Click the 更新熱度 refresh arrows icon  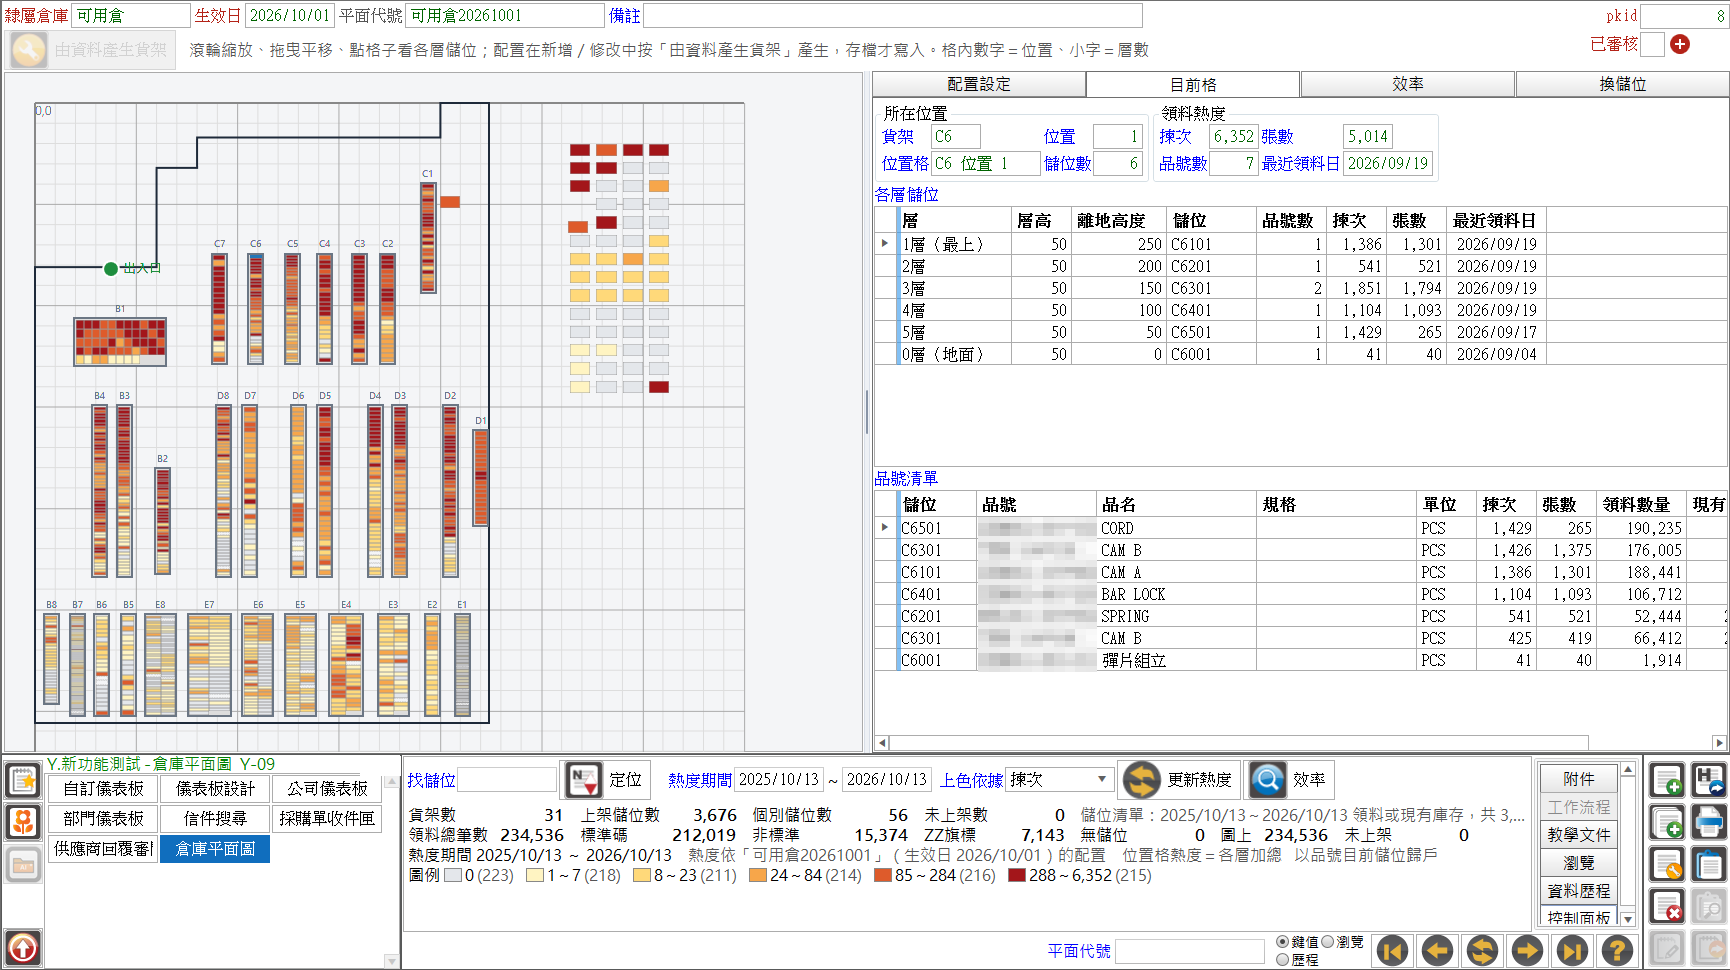1141,780
